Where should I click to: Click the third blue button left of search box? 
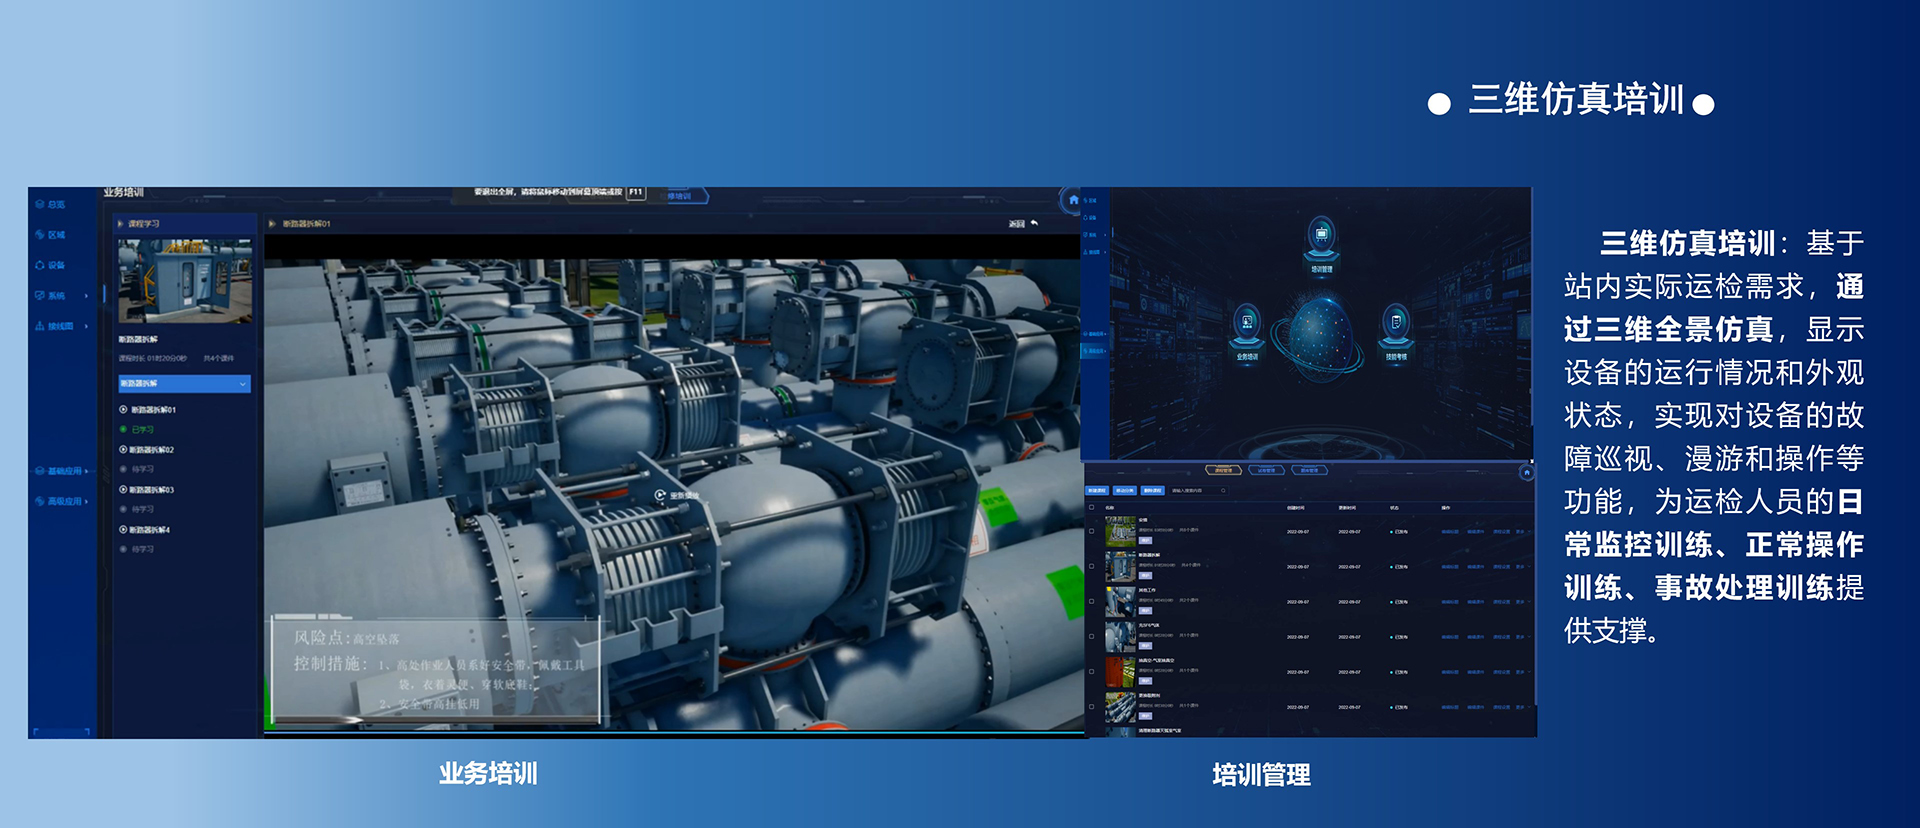(1153, 491)
